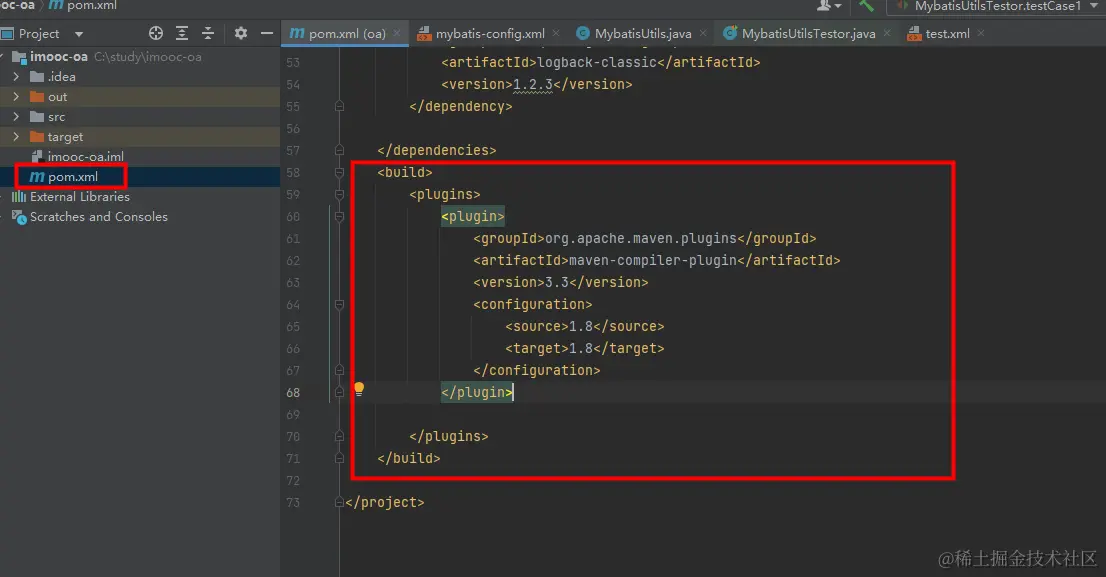Click the yellow intention lightbulb on line 68
The image size is (1106, 577).
pyautogui.click(x=359, y=389)
